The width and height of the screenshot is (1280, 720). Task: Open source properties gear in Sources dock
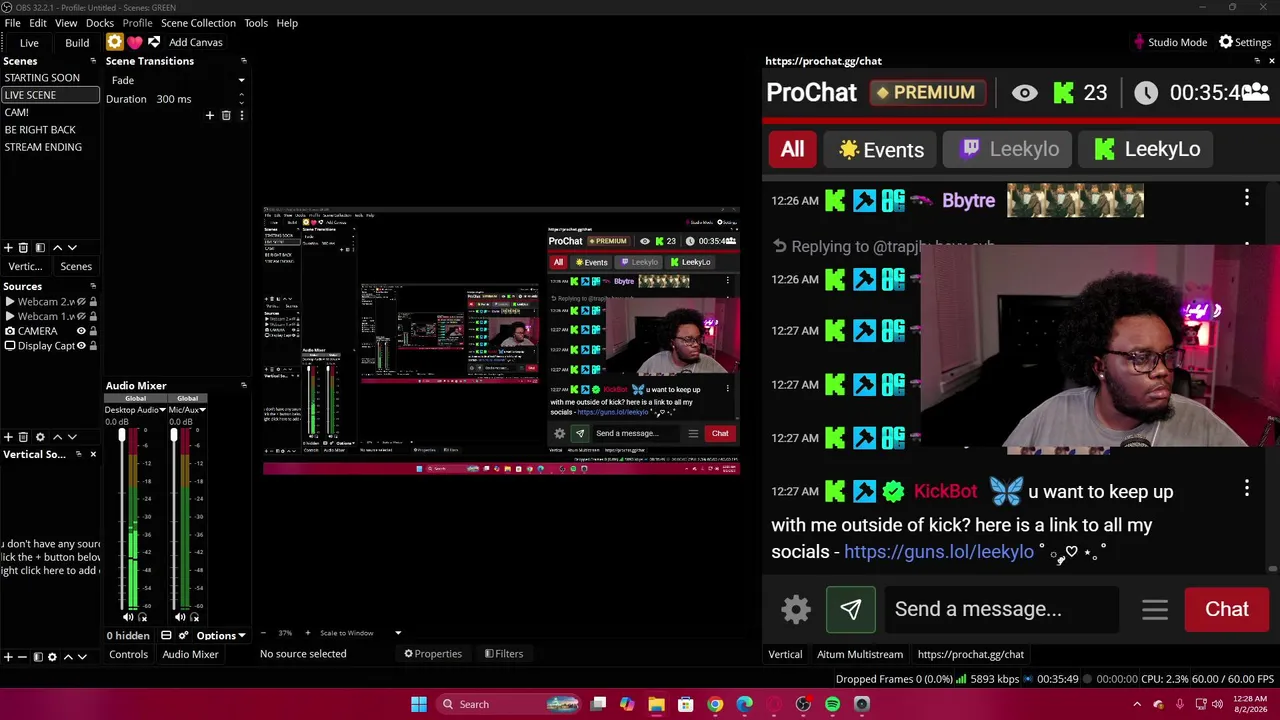pyautogui.click(x=40, y=437)
